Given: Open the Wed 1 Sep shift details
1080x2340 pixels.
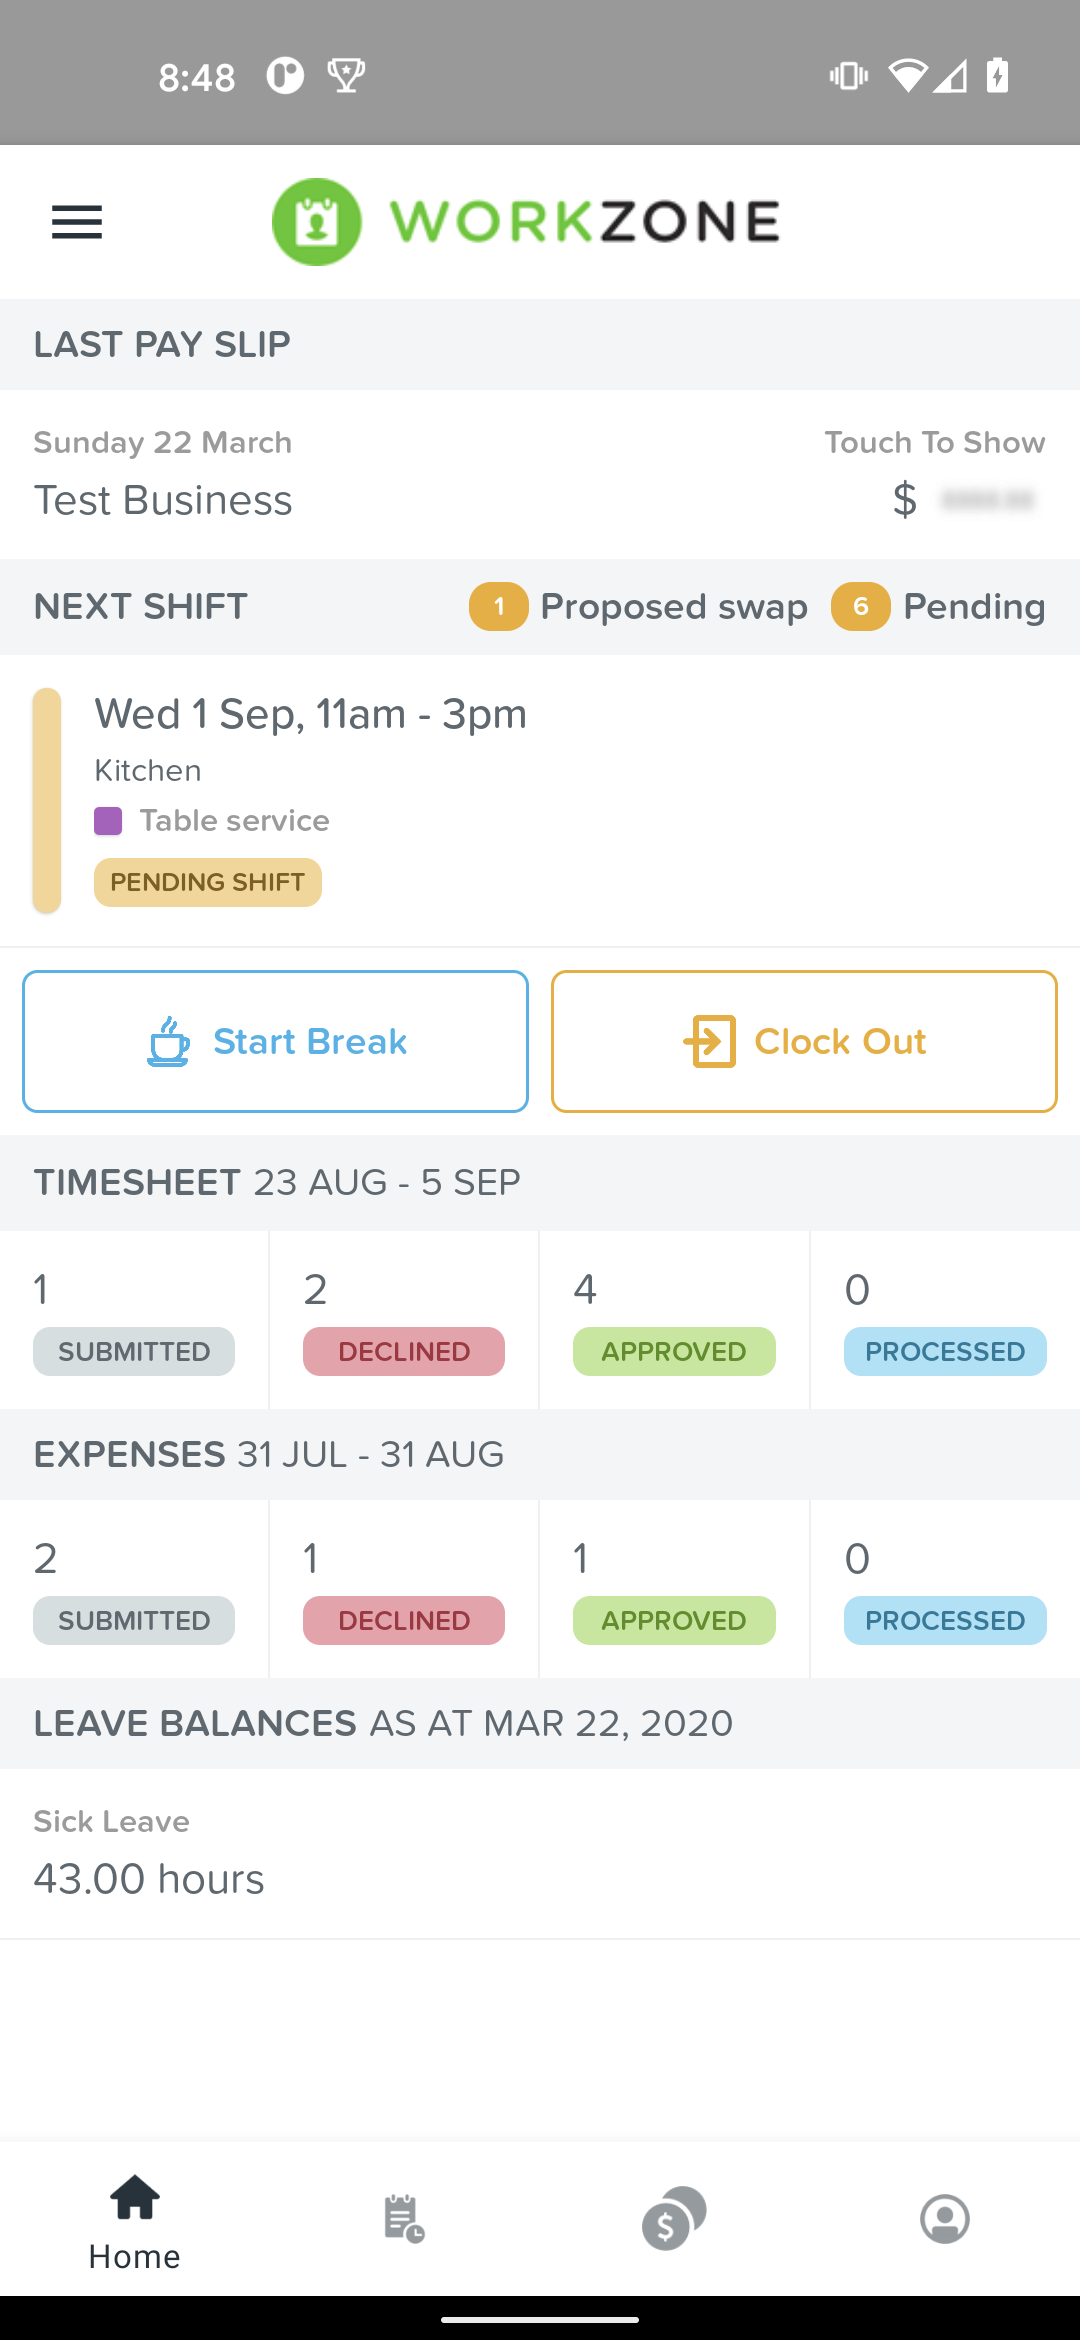Looking at the screenshot, I should [540, 800].
